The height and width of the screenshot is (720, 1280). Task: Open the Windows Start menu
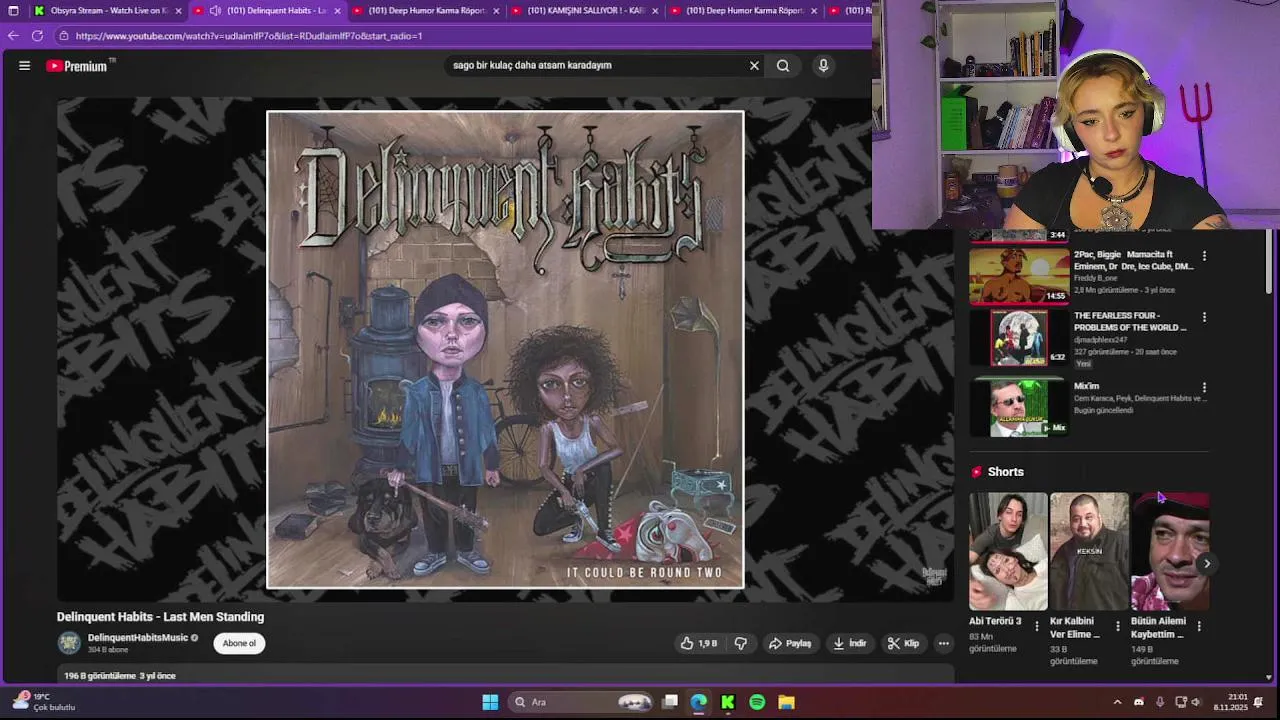(x=490, y=702)
